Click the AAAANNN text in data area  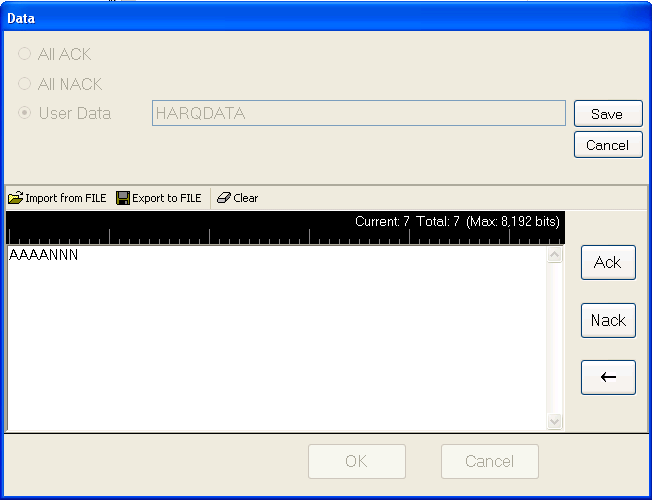(x=43, y=255)
